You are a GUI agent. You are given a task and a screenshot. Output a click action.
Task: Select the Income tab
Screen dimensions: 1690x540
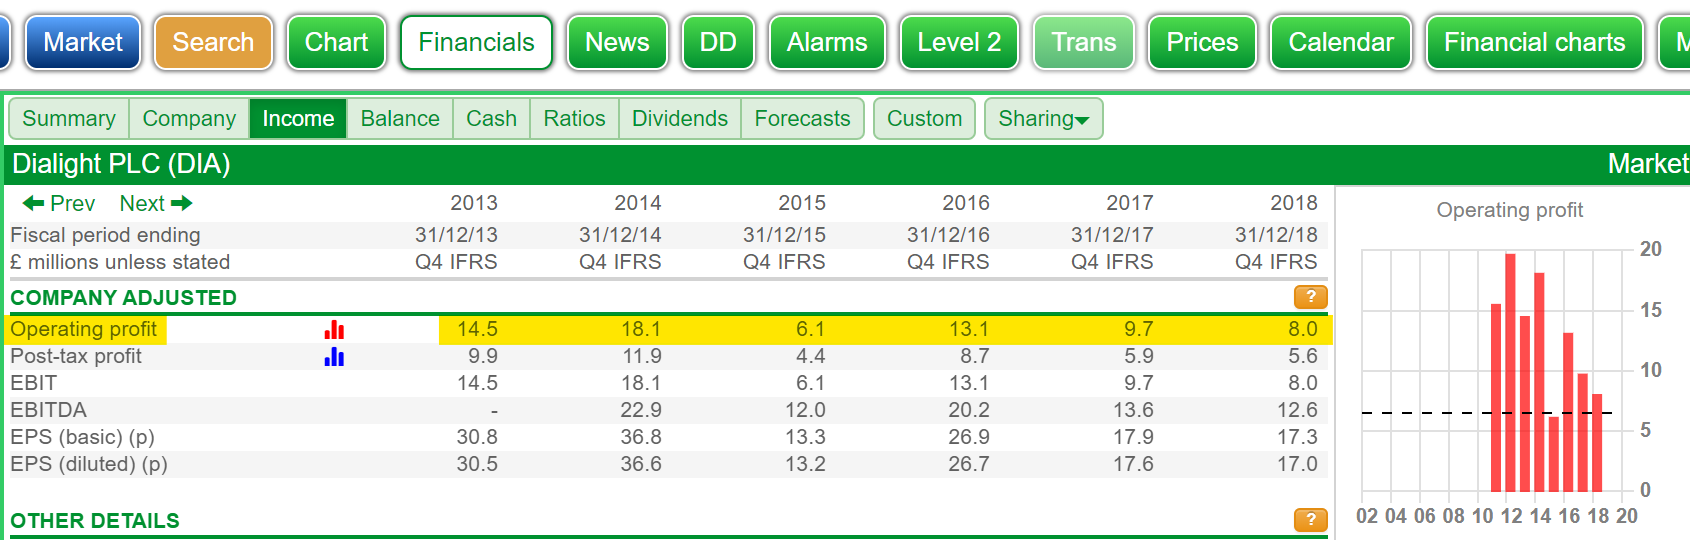(298, 118)
